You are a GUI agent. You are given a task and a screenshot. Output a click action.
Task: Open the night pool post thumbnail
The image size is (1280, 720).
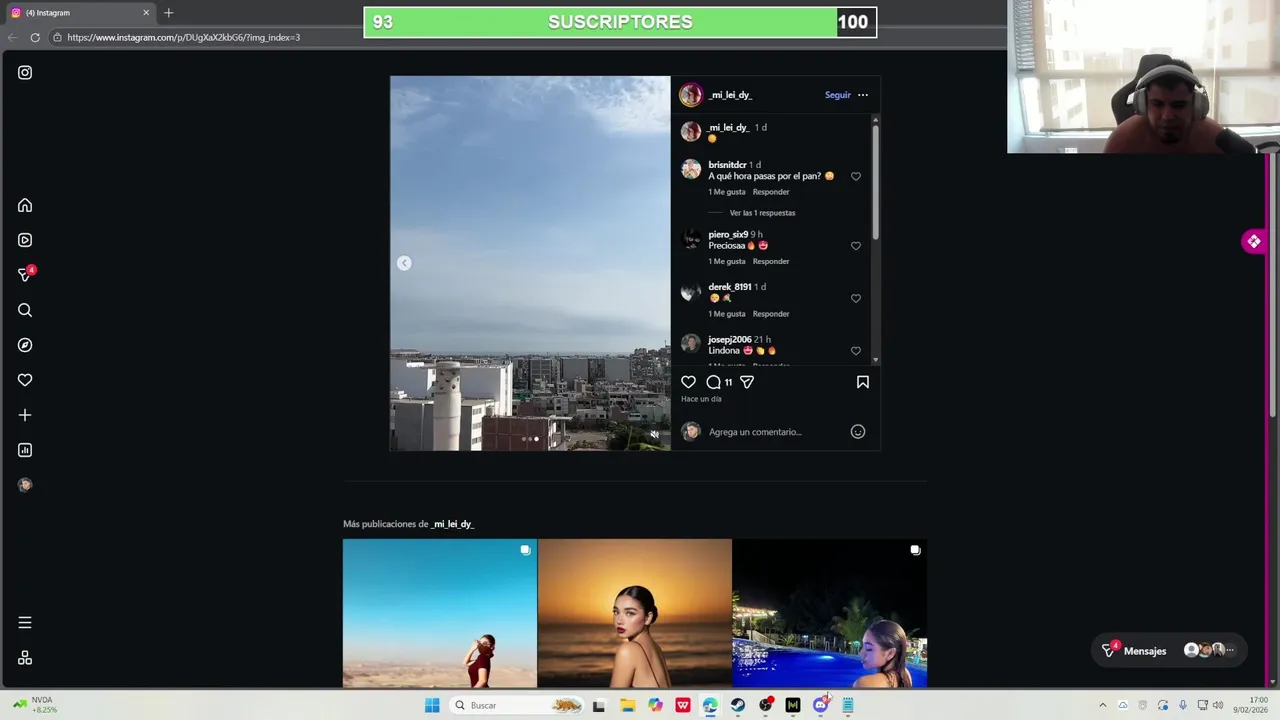pyautogui.click(x=830, y=613)
